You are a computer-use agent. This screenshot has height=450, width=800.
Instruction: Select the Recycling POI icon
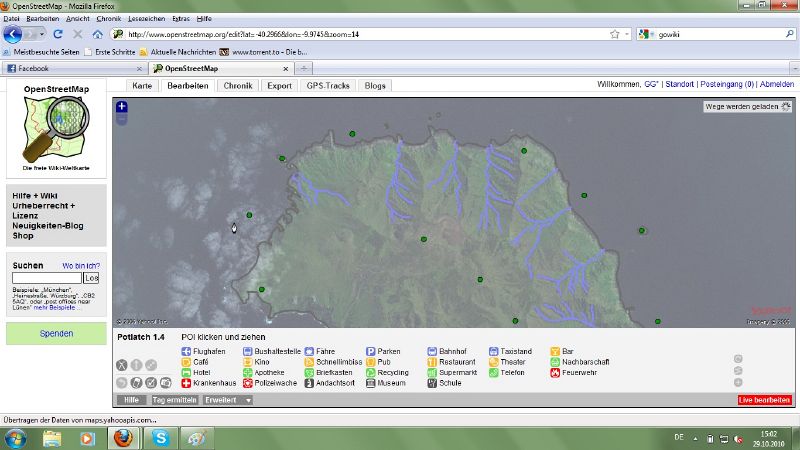(x=370, y=373)
